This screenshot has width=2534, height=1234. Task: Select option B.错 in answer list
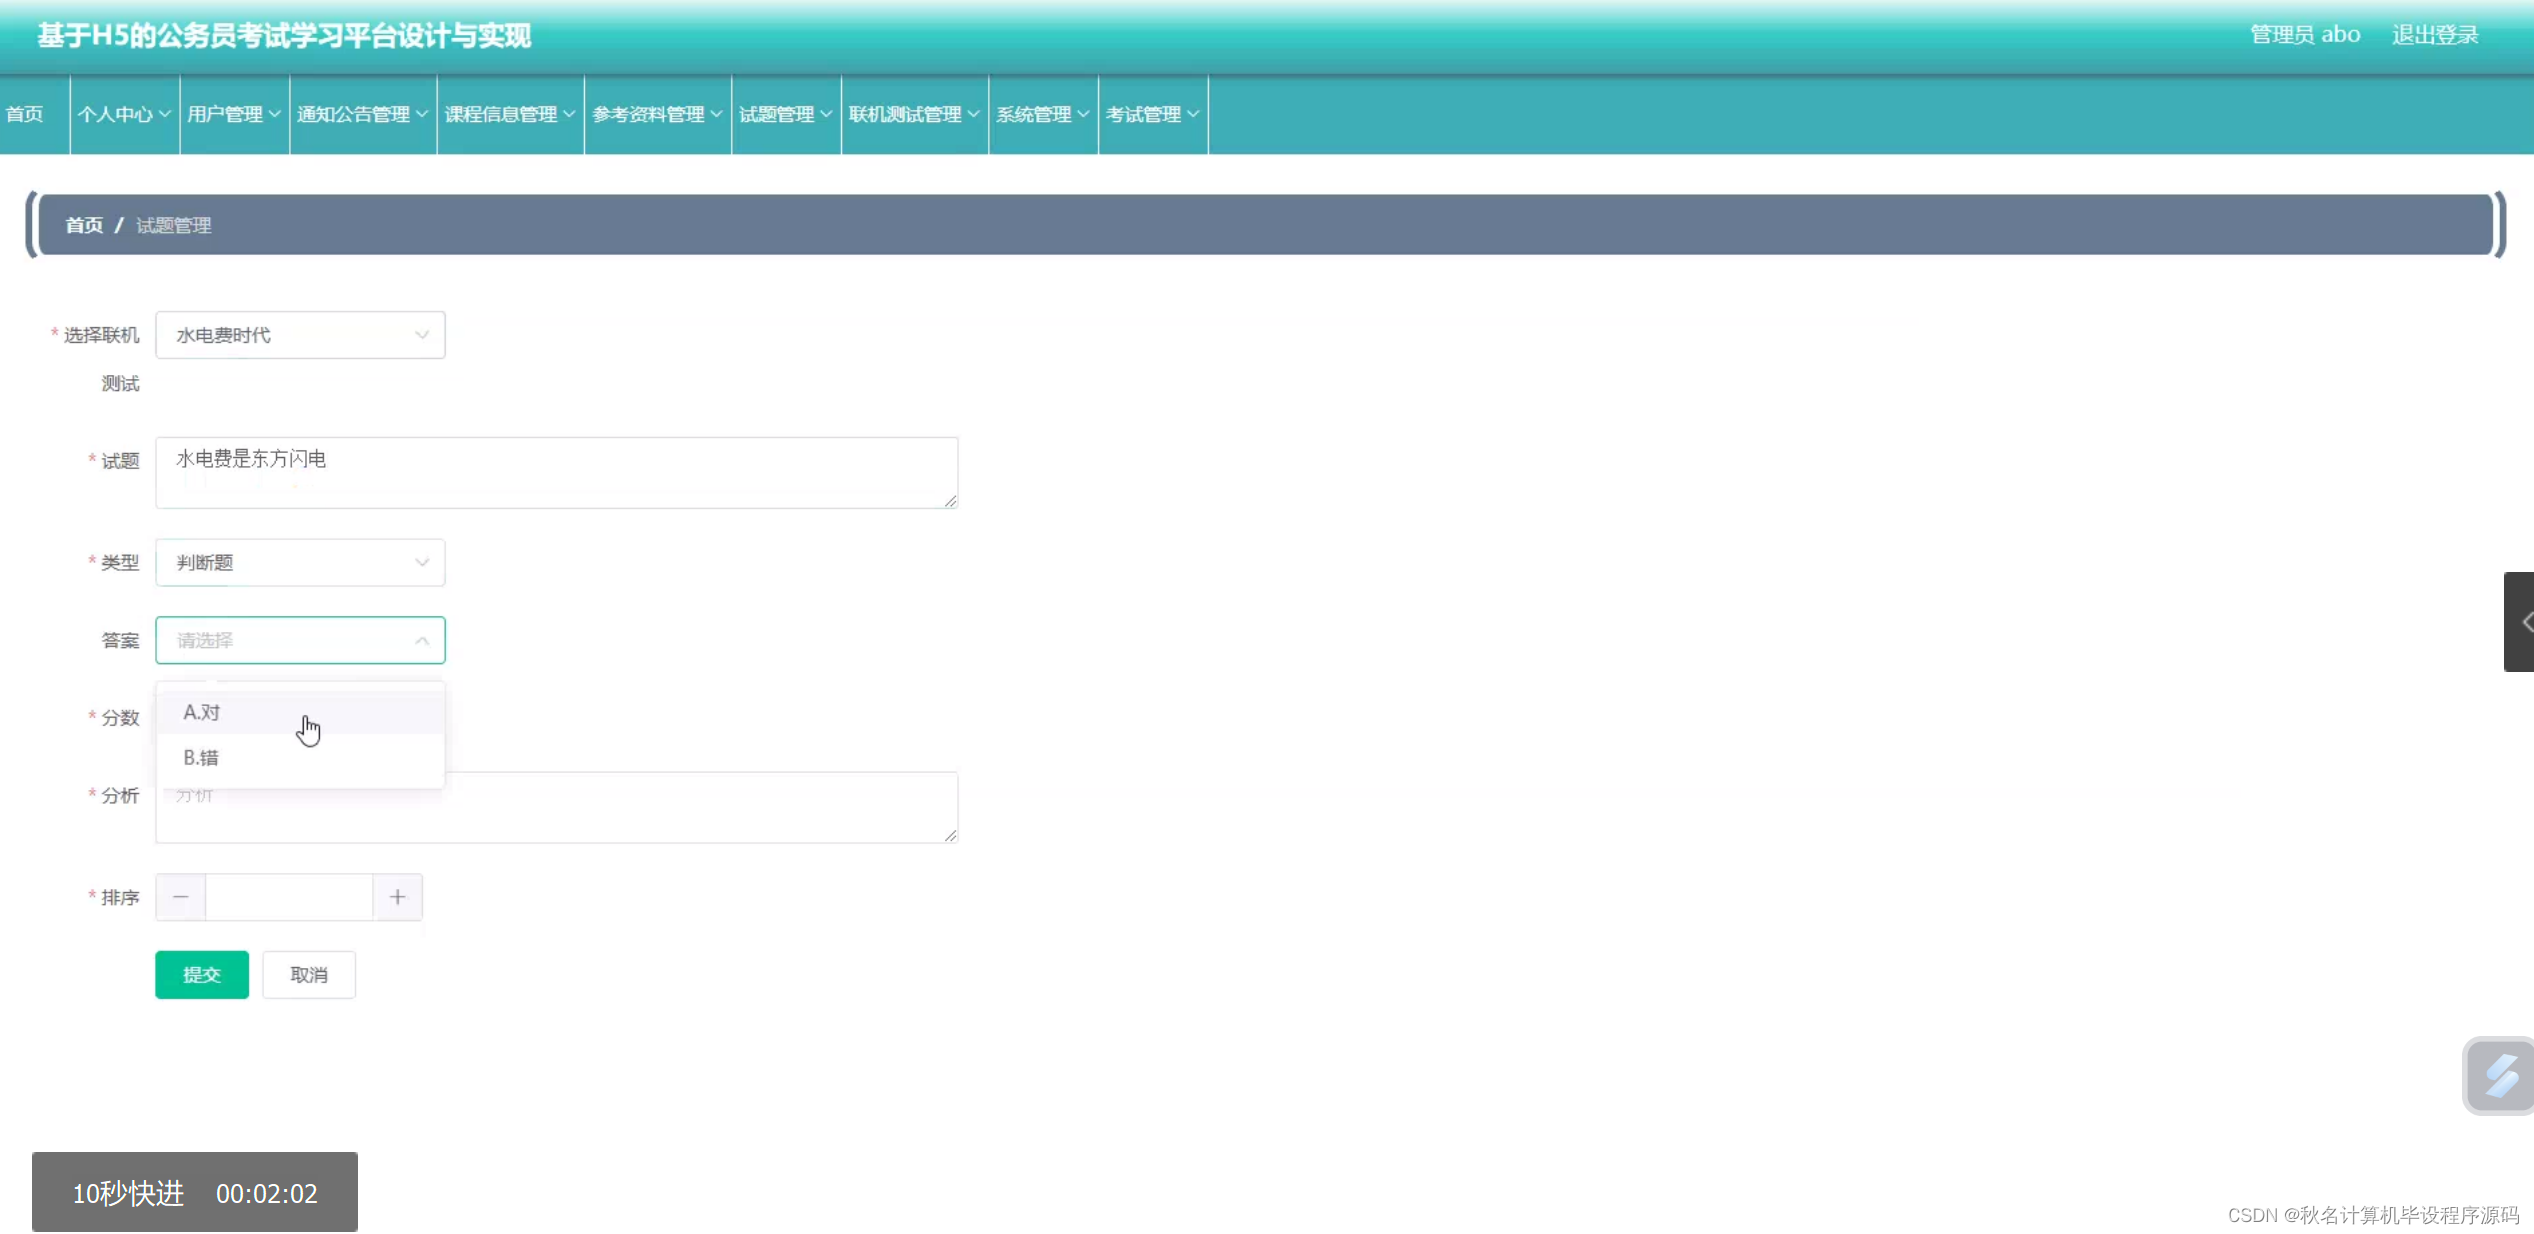coord(201,758)
